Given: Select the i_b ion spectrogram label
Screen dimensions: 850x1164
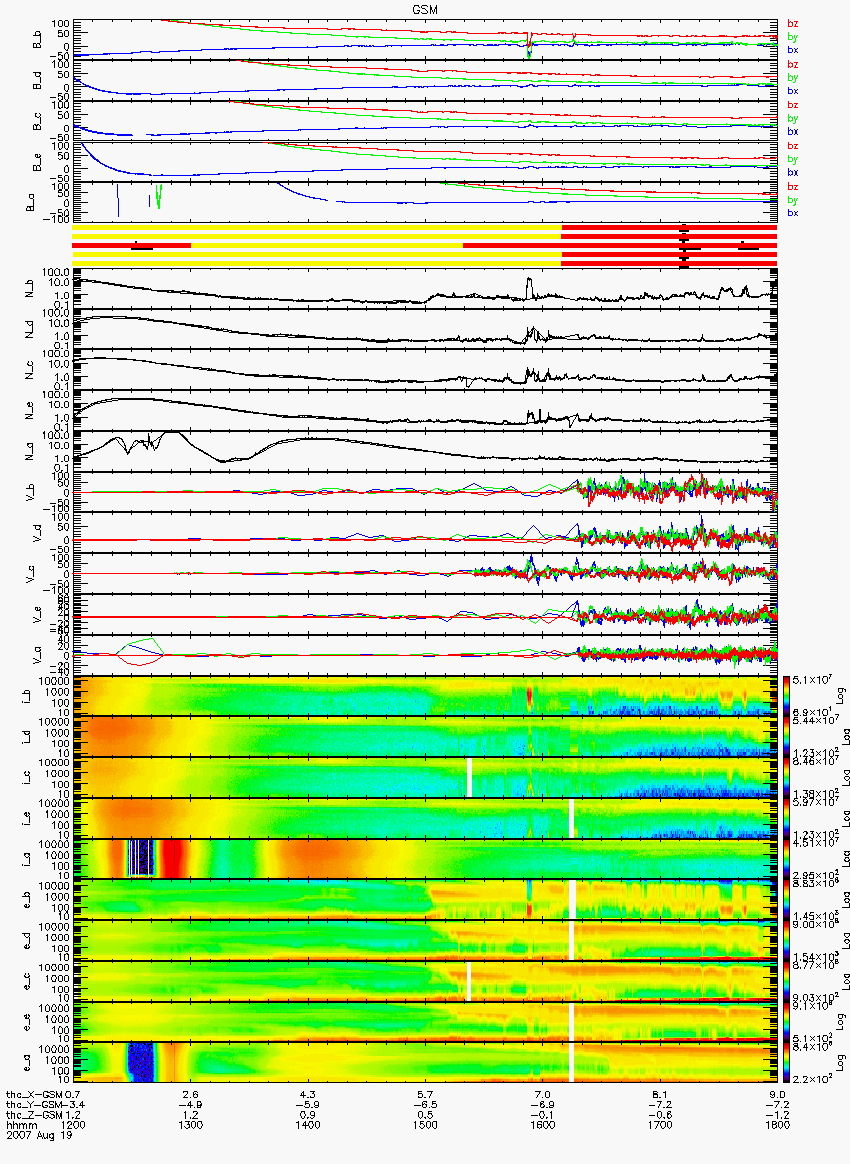Looking at the screenshot, I should (27, 698).
